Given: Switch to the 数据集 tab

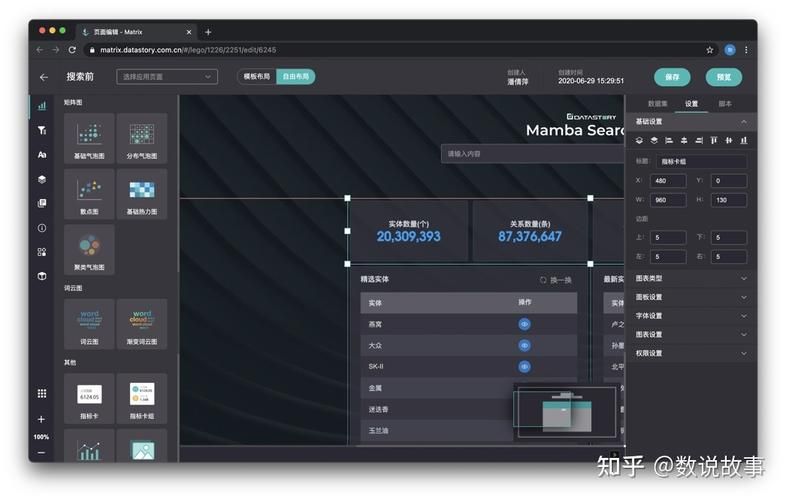Looking at the screenshot, I should tap(658, 104).
